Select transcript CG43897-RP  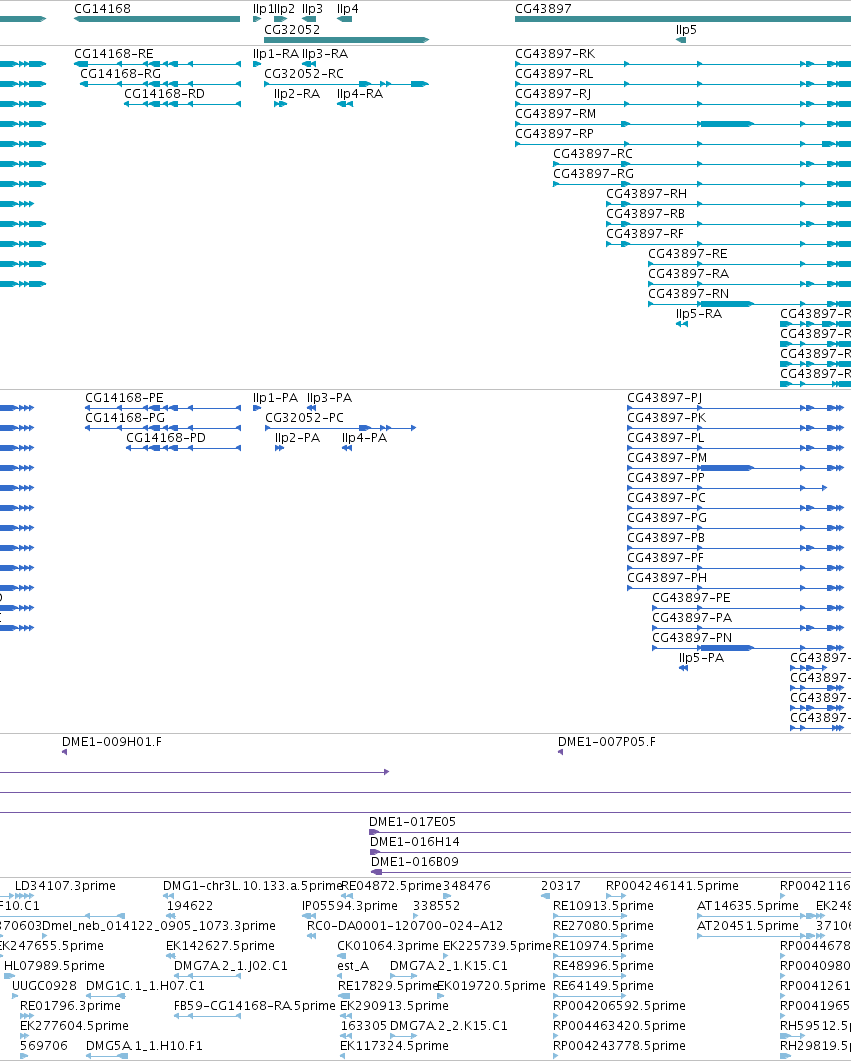point(554,134)
